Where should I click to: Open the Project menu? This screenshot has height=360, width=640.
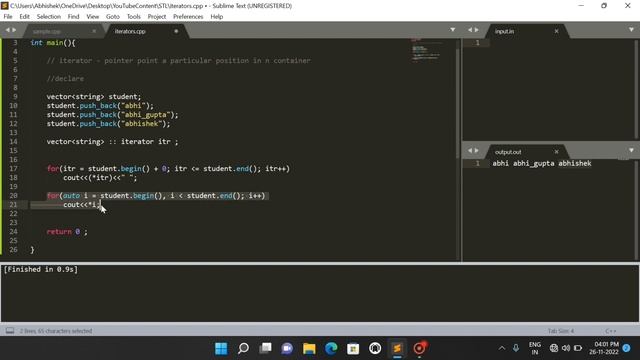pyautogui.click(x=157, y=17)
